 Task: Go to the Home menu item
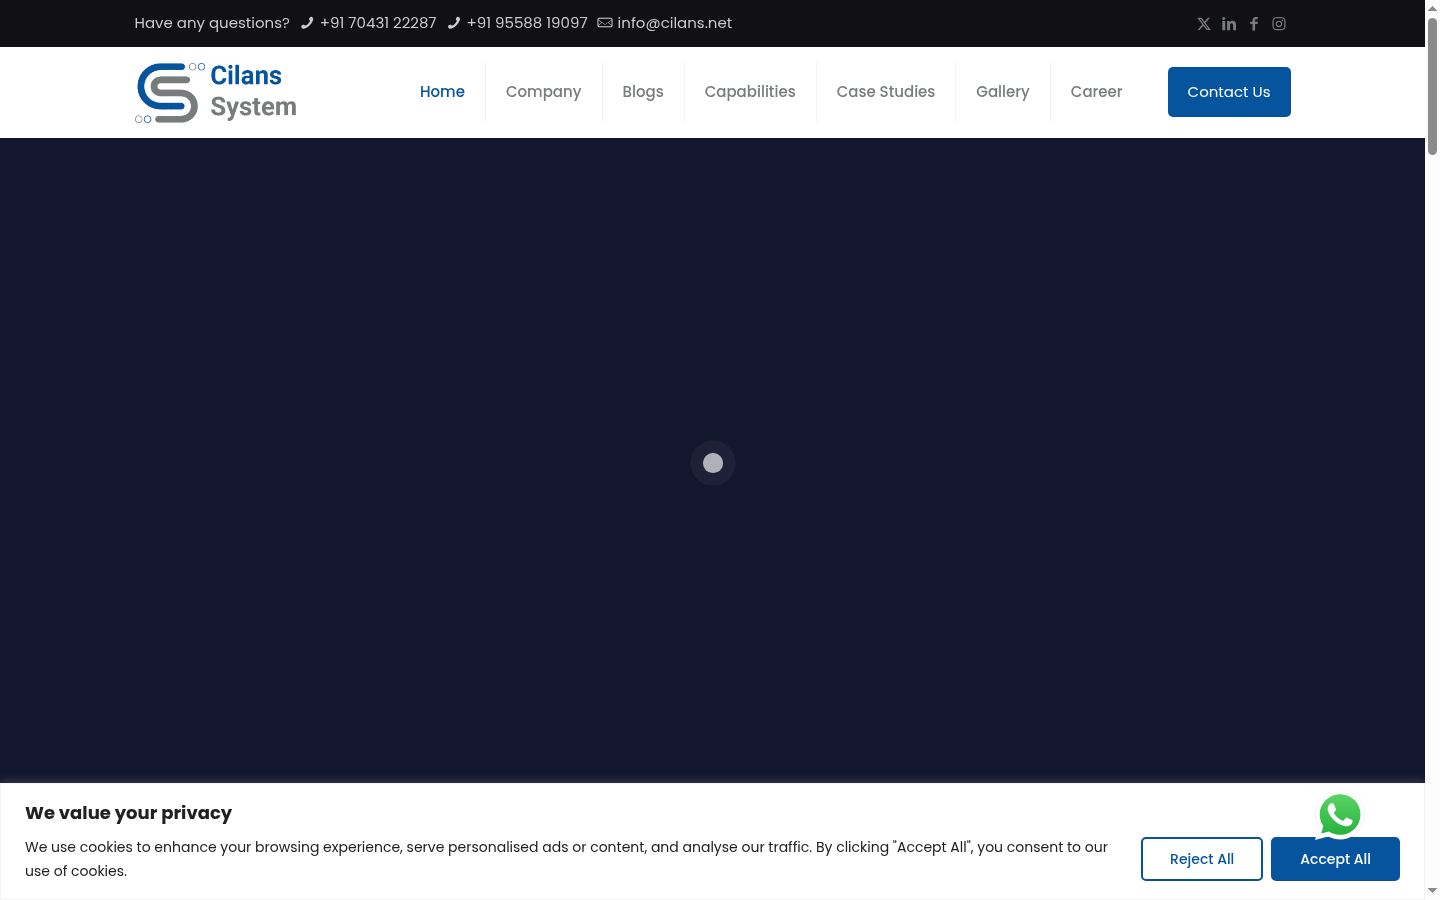tap(442, 92)
